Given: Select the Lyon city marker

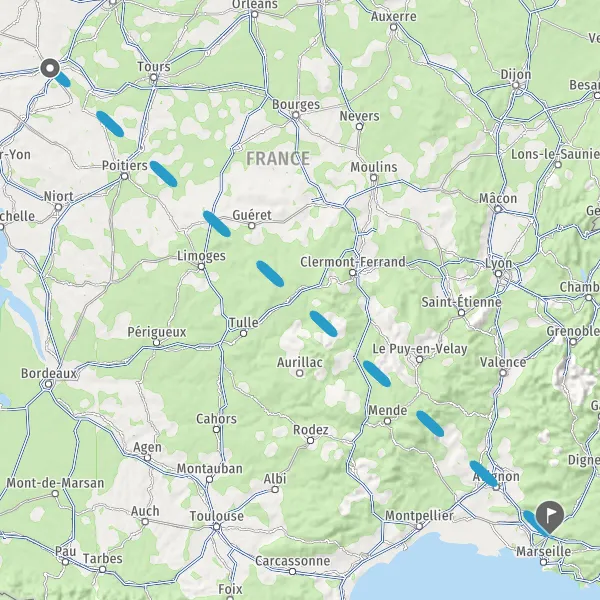Looking at the screenshot, I should (x=498, y=274).
